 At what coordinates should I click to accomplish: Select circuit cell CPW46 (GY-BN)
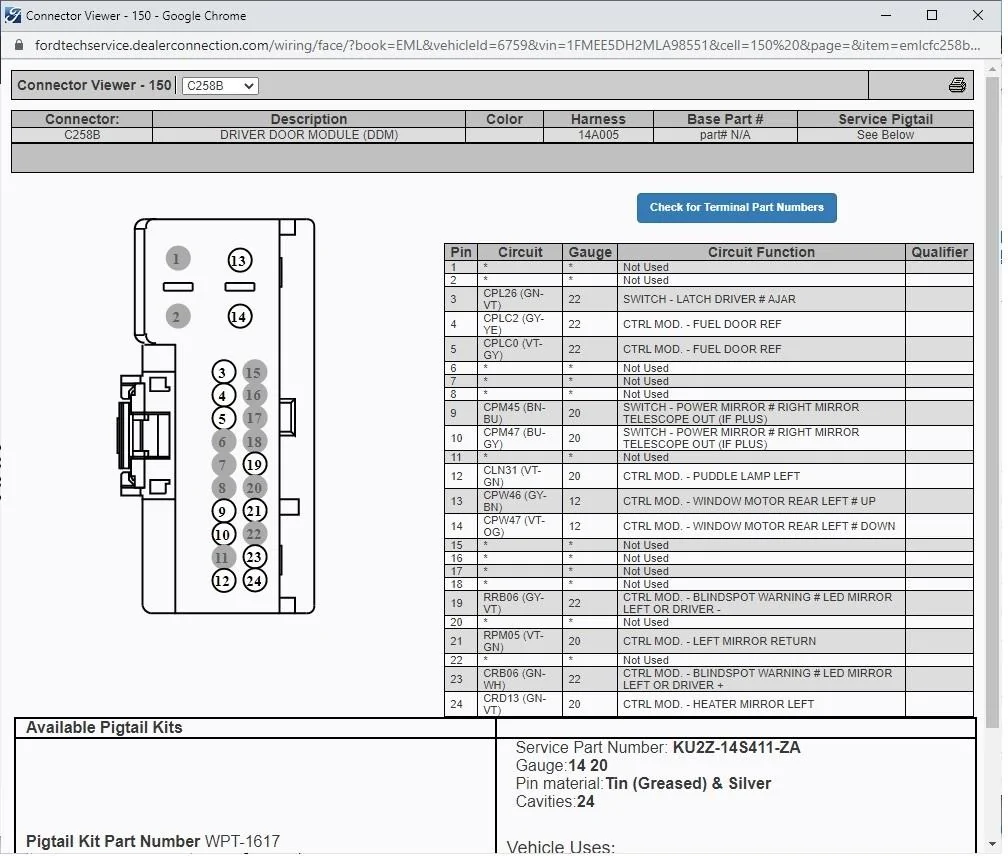click(520, 501)
